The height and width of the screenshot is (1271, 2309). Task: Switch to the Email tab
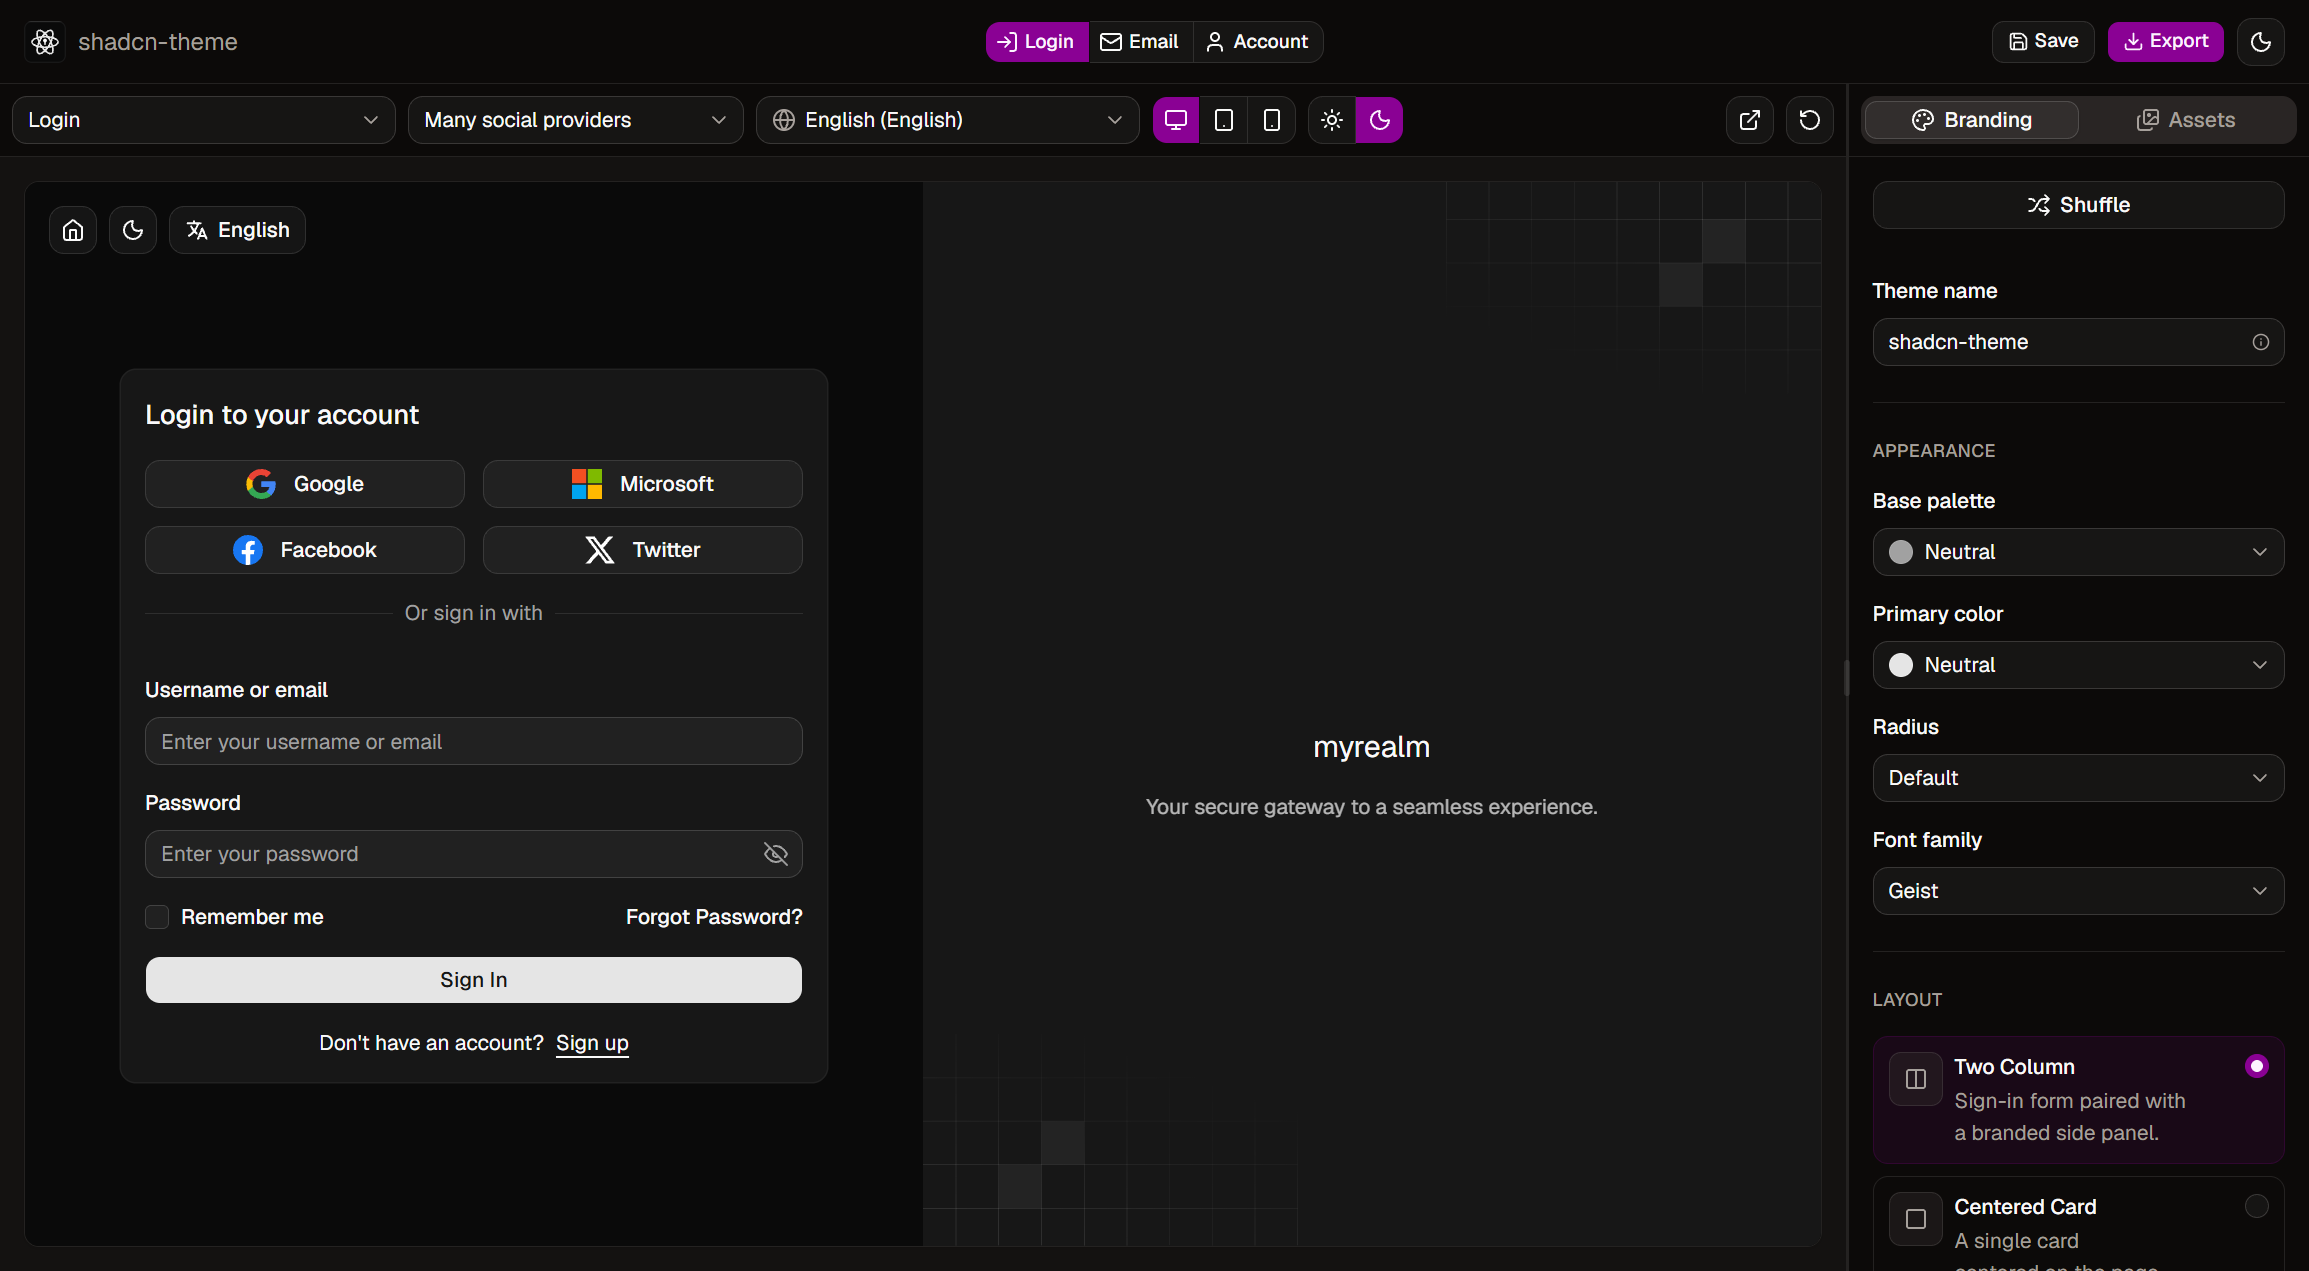point(1141,42)
